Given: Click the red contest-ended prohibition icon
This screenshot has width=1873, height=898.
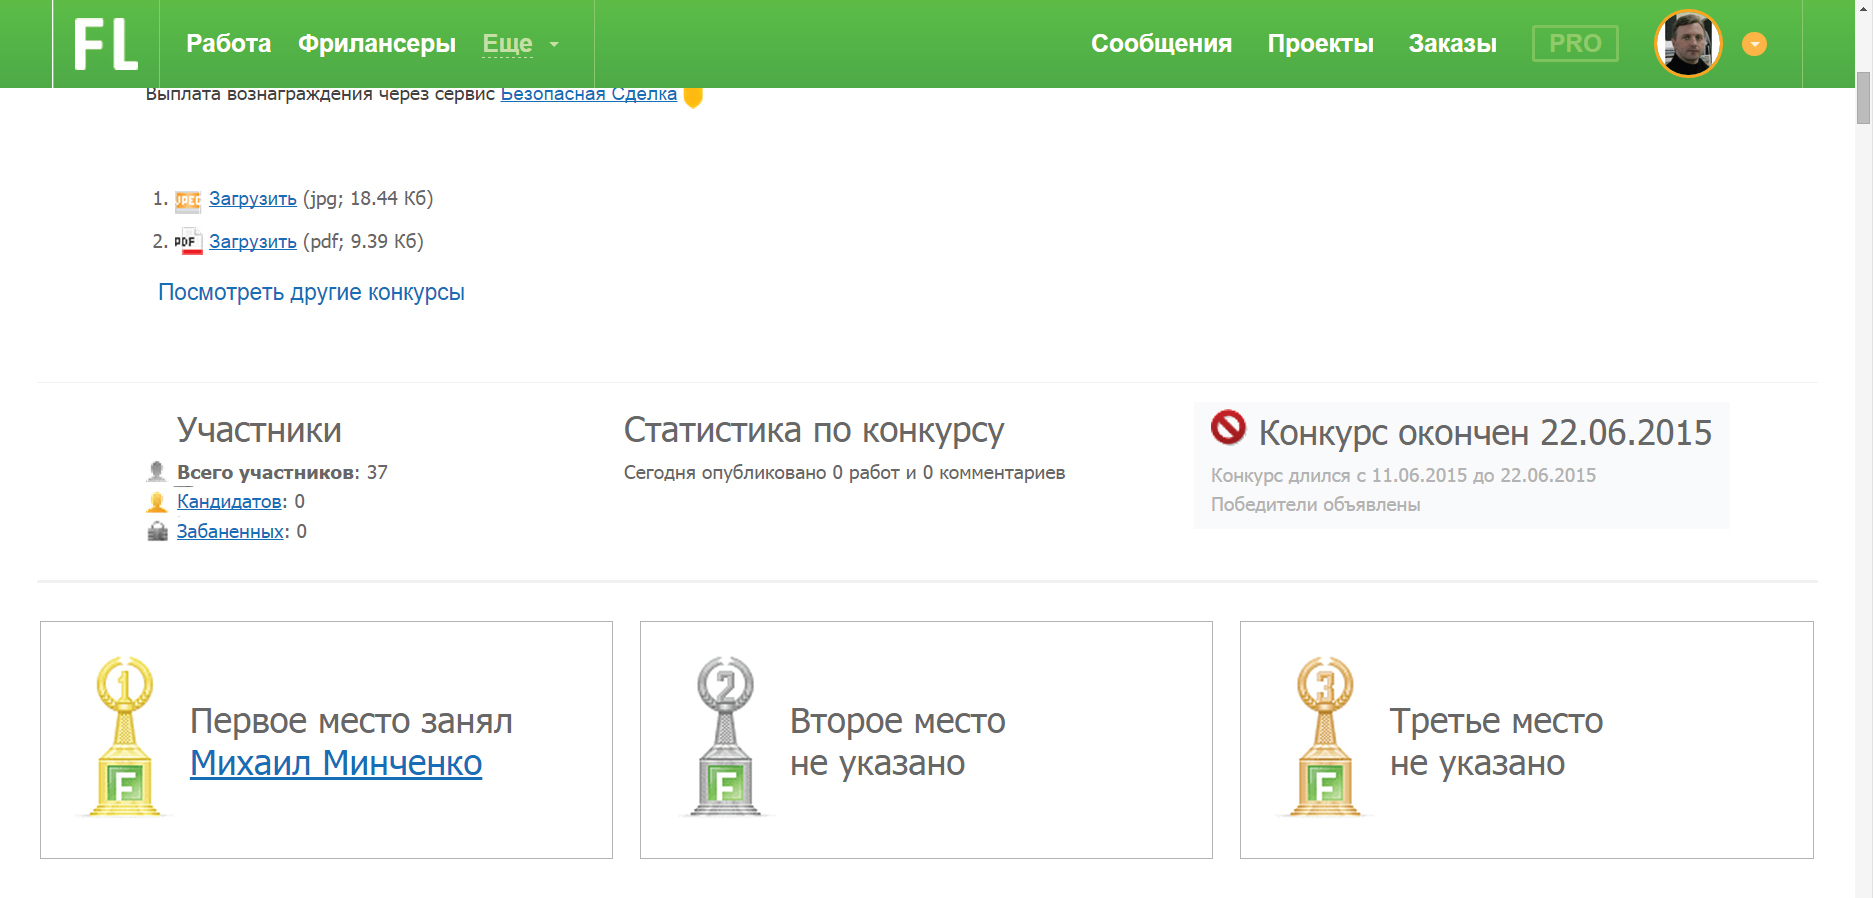Looking at the screenshot, I should tap(1228, 427).
